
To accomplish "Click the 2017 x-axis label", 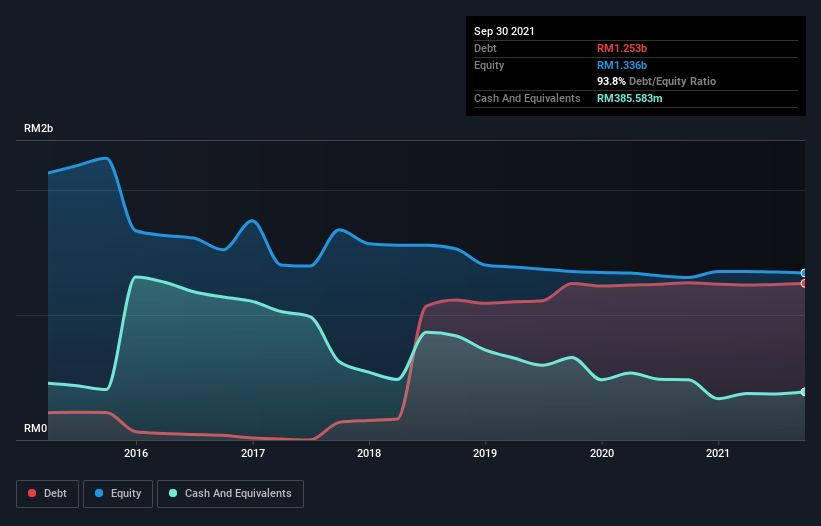I will point(253,453).
